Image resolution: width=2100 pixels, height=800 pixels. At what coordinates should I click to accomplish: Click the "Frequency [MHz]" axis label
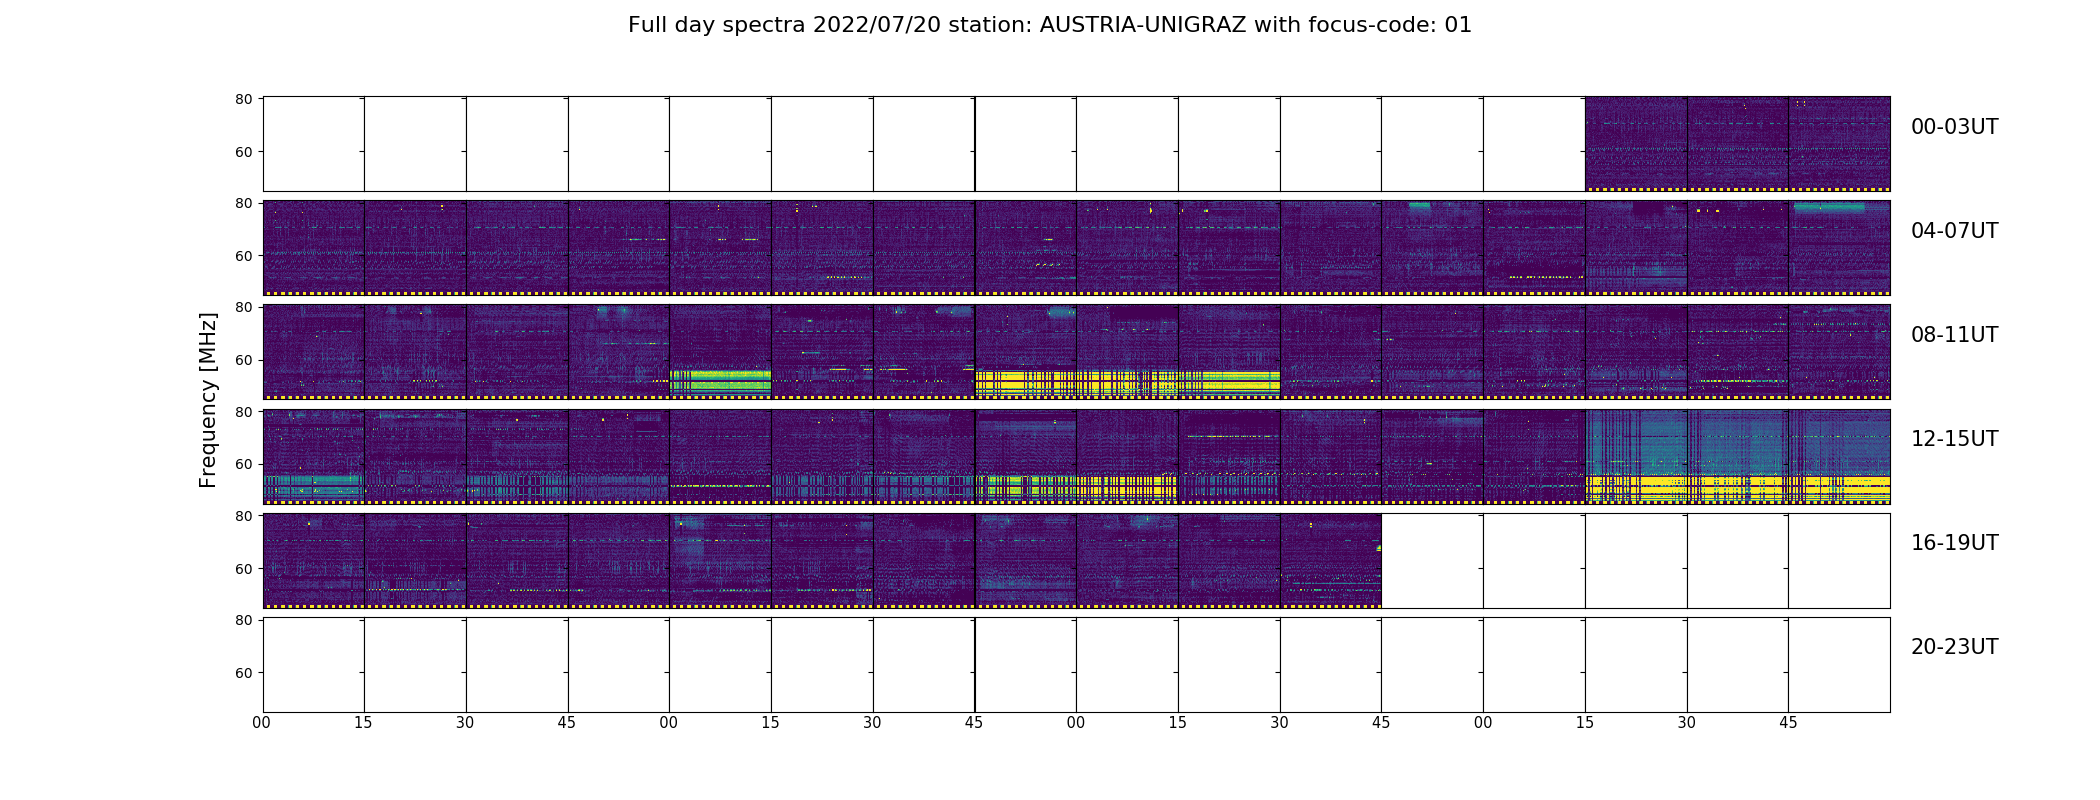208,400
